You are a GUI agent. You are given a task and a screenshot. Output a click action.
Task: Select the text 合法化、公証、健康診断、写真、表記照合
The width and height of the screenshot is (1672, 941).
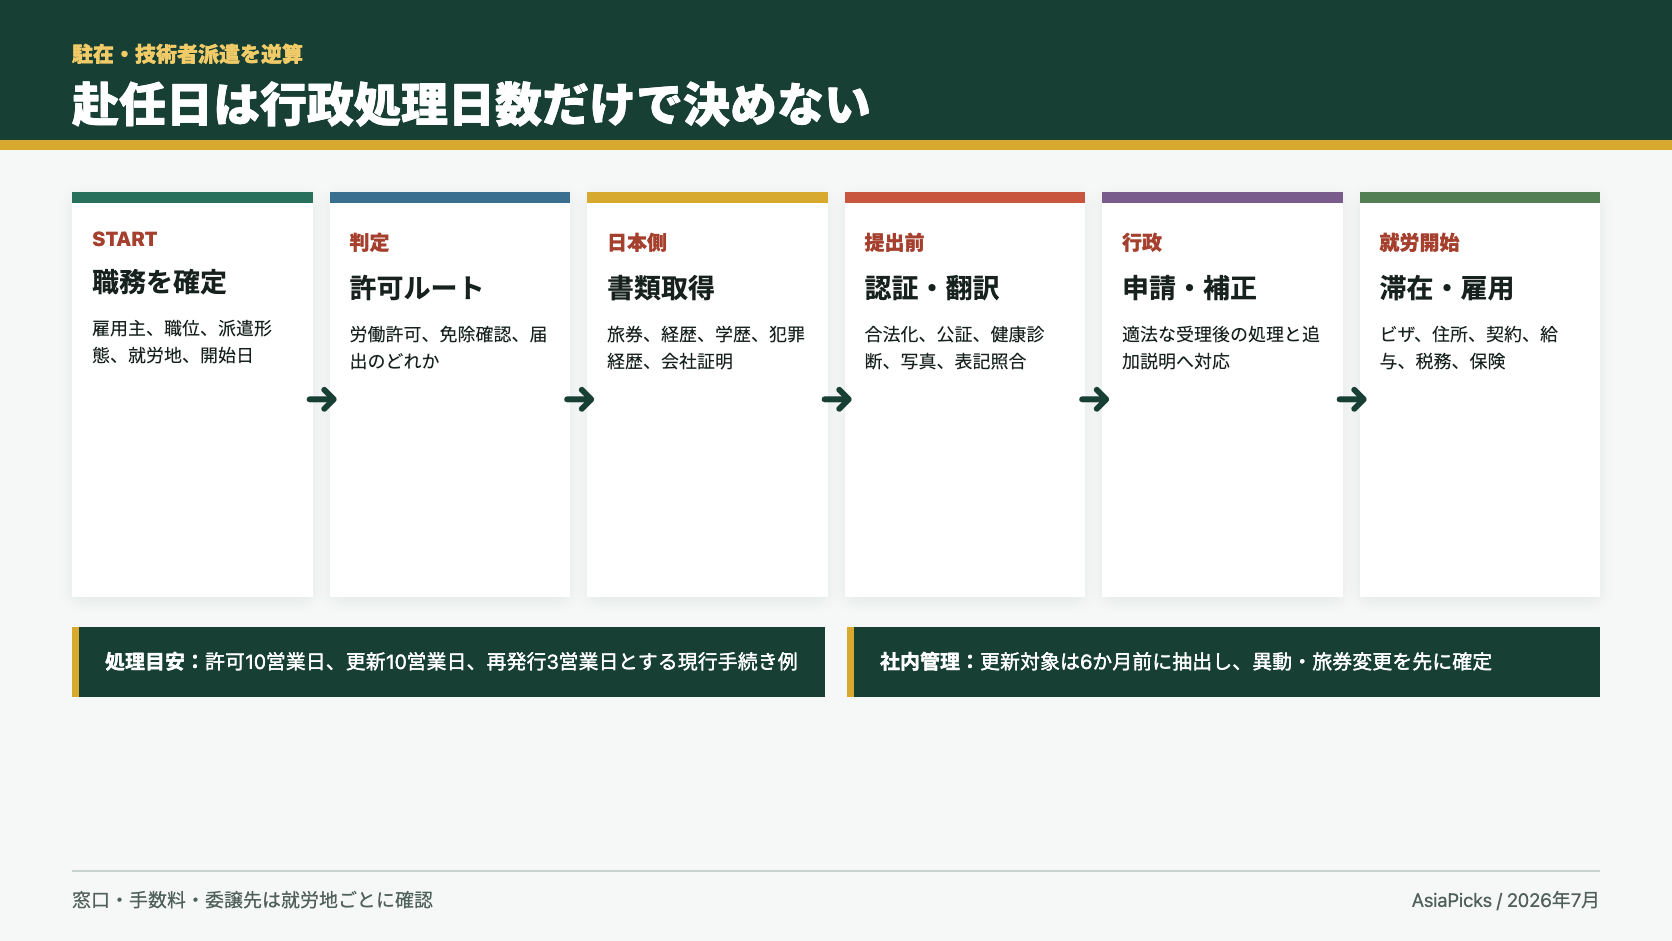[x=954, y=348]
